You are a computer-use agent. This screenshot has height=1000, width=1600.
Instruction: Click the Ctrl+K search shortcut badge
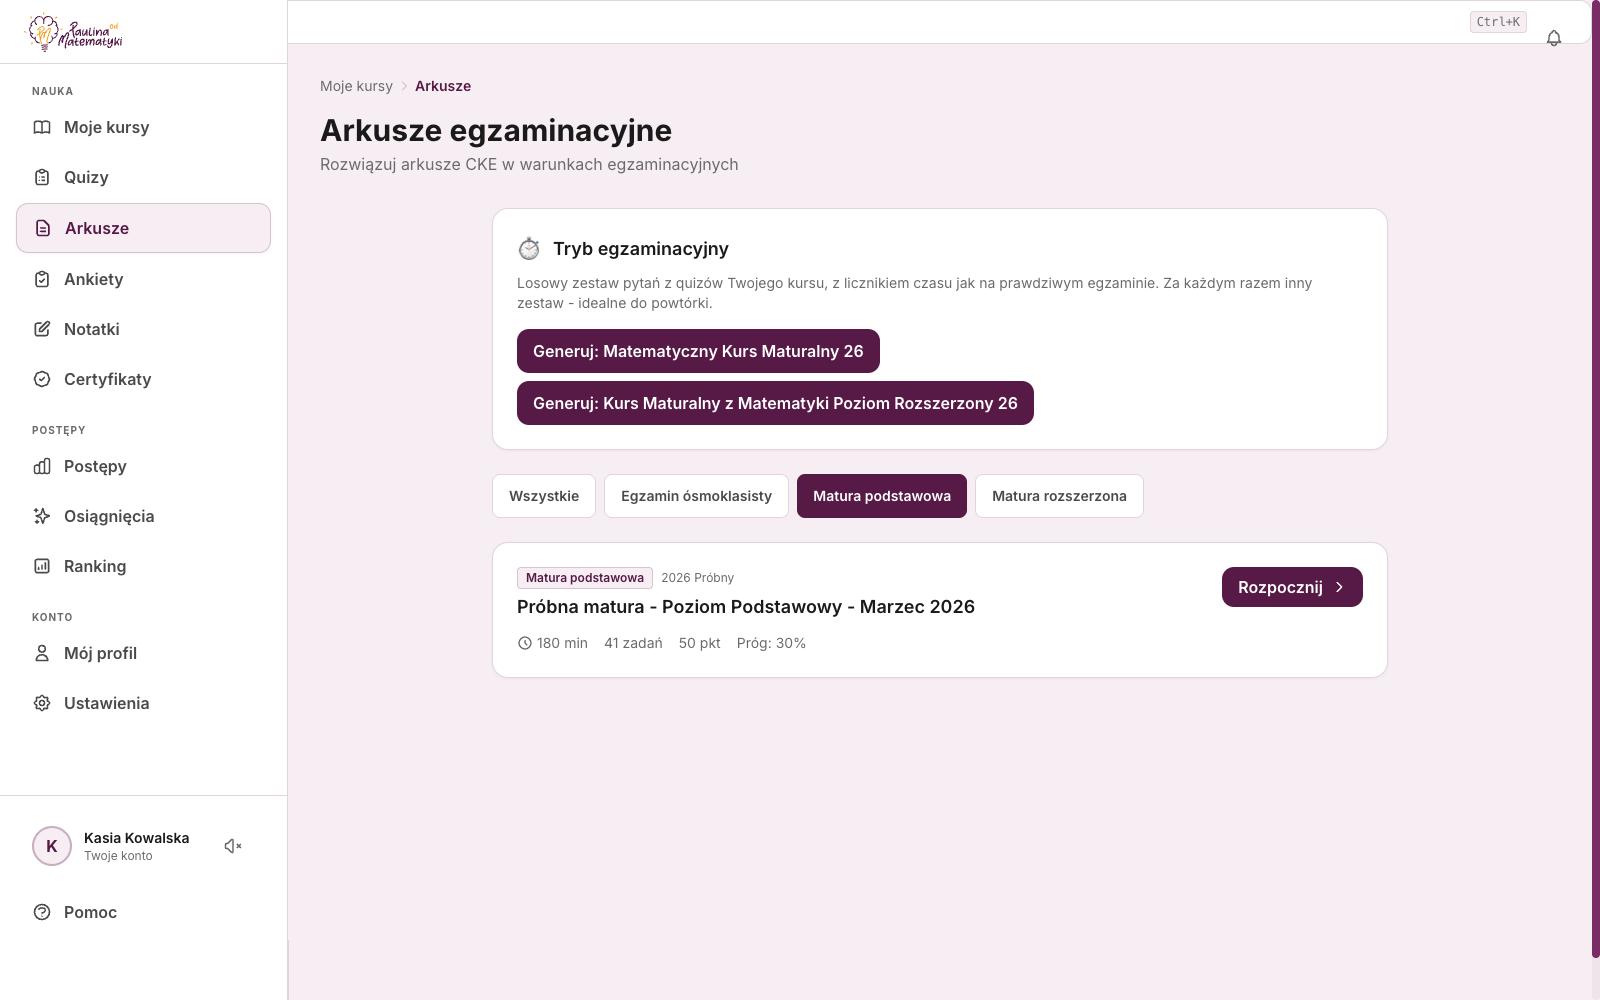[1498, 22]
